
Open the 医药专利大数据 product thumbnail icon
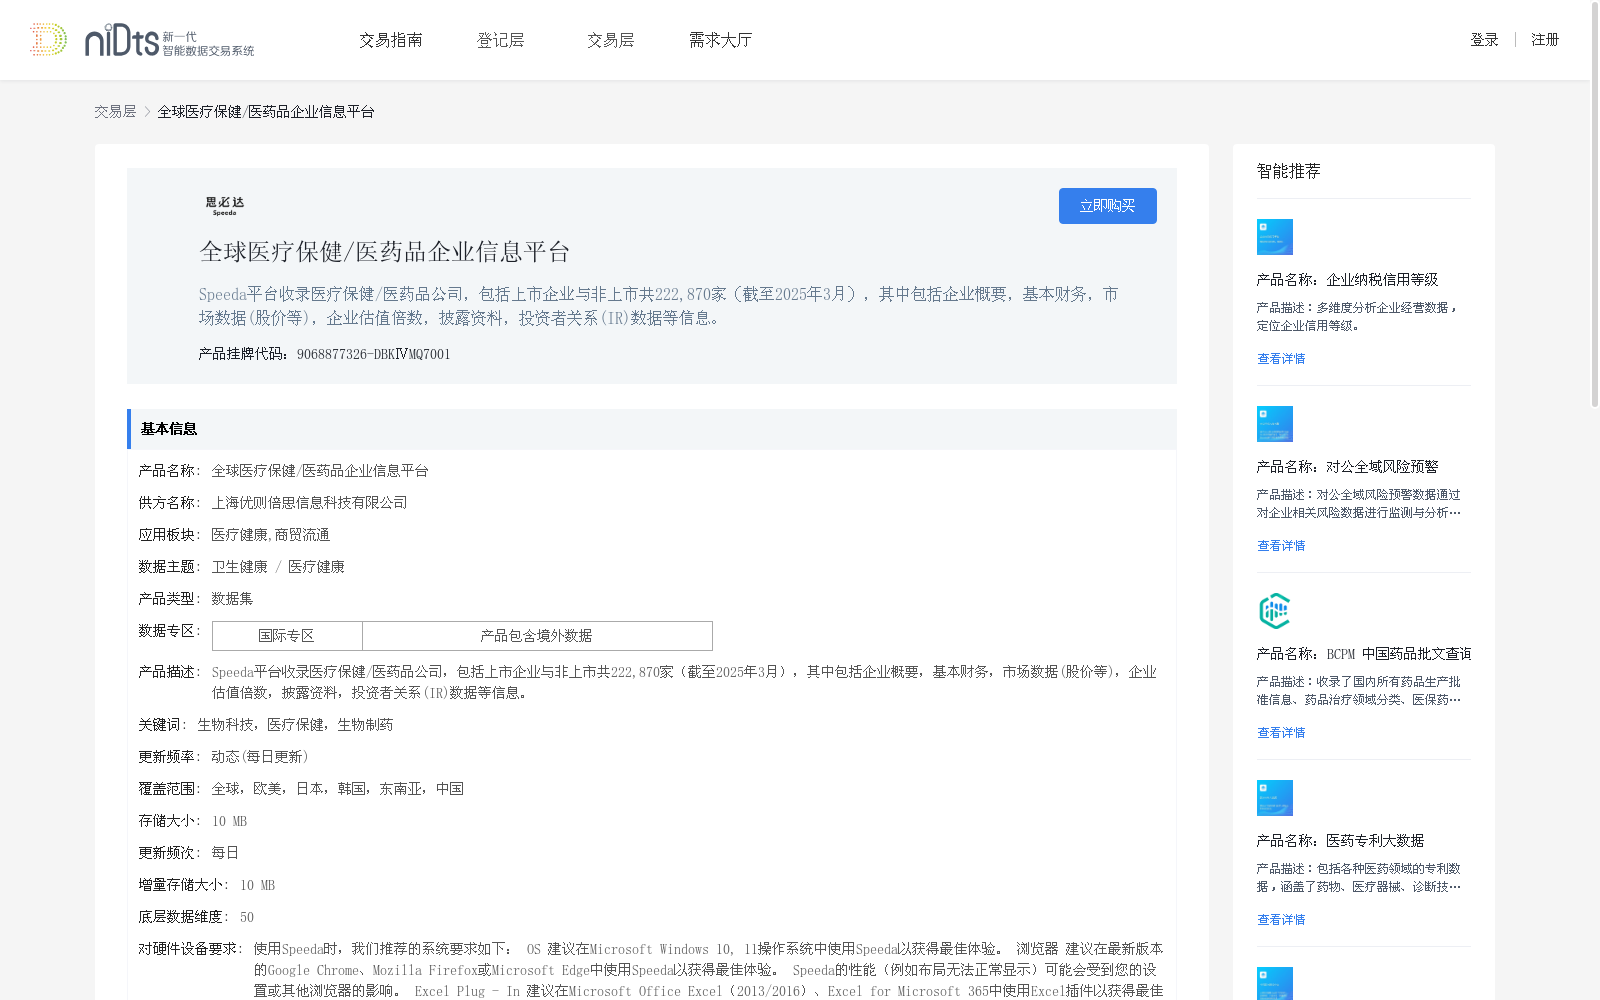[1274, 798]
